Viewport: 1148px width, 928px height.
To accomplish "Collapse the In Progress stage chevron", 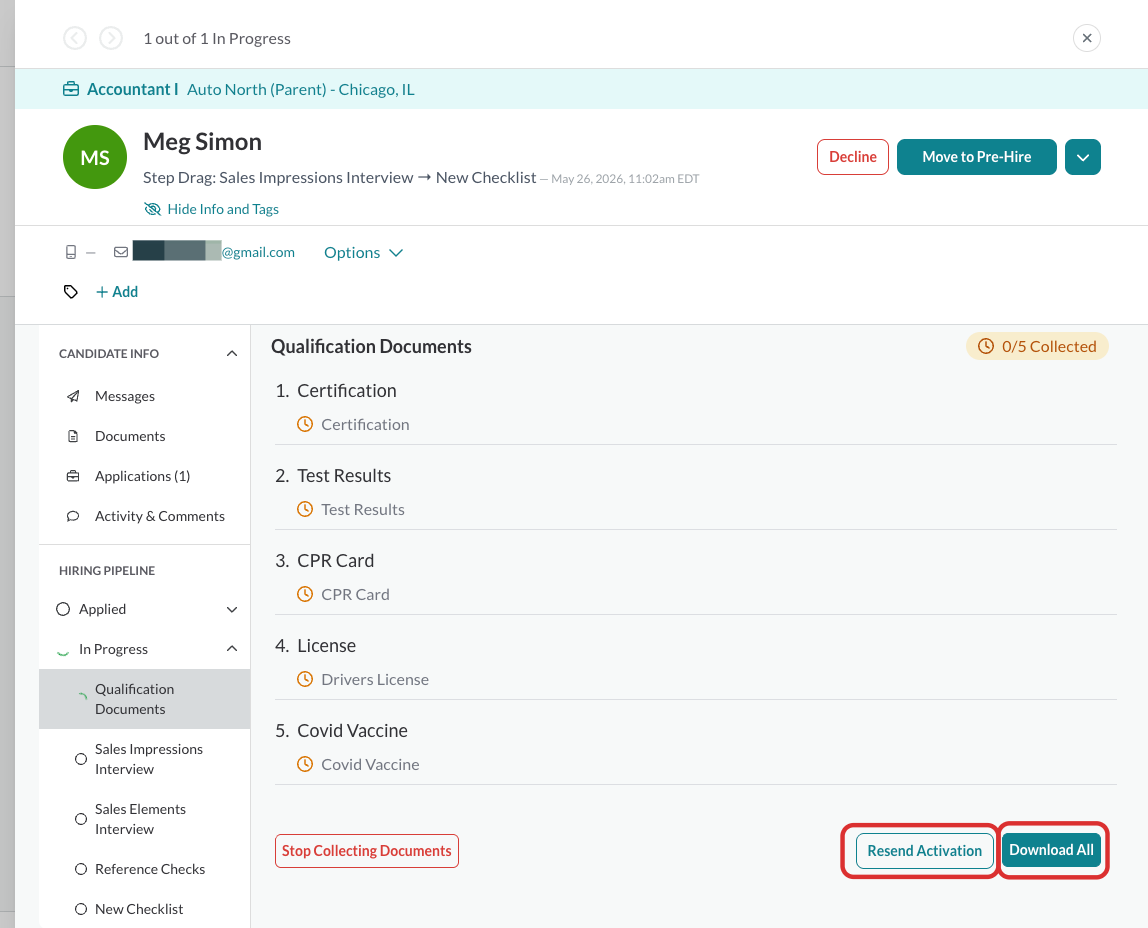I will (x=231, y=648).
